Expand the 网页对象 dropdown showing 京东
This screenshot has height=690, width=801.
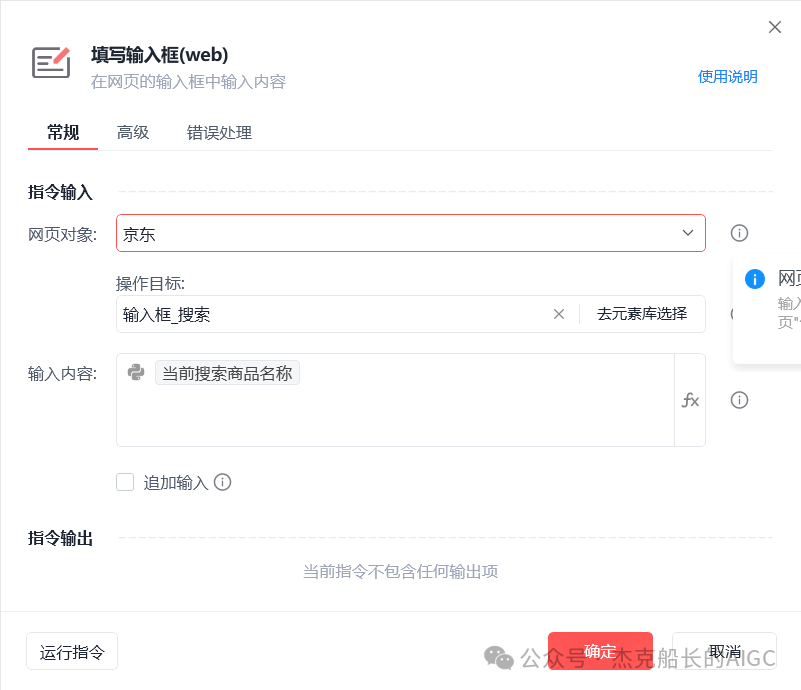(411, 233)
